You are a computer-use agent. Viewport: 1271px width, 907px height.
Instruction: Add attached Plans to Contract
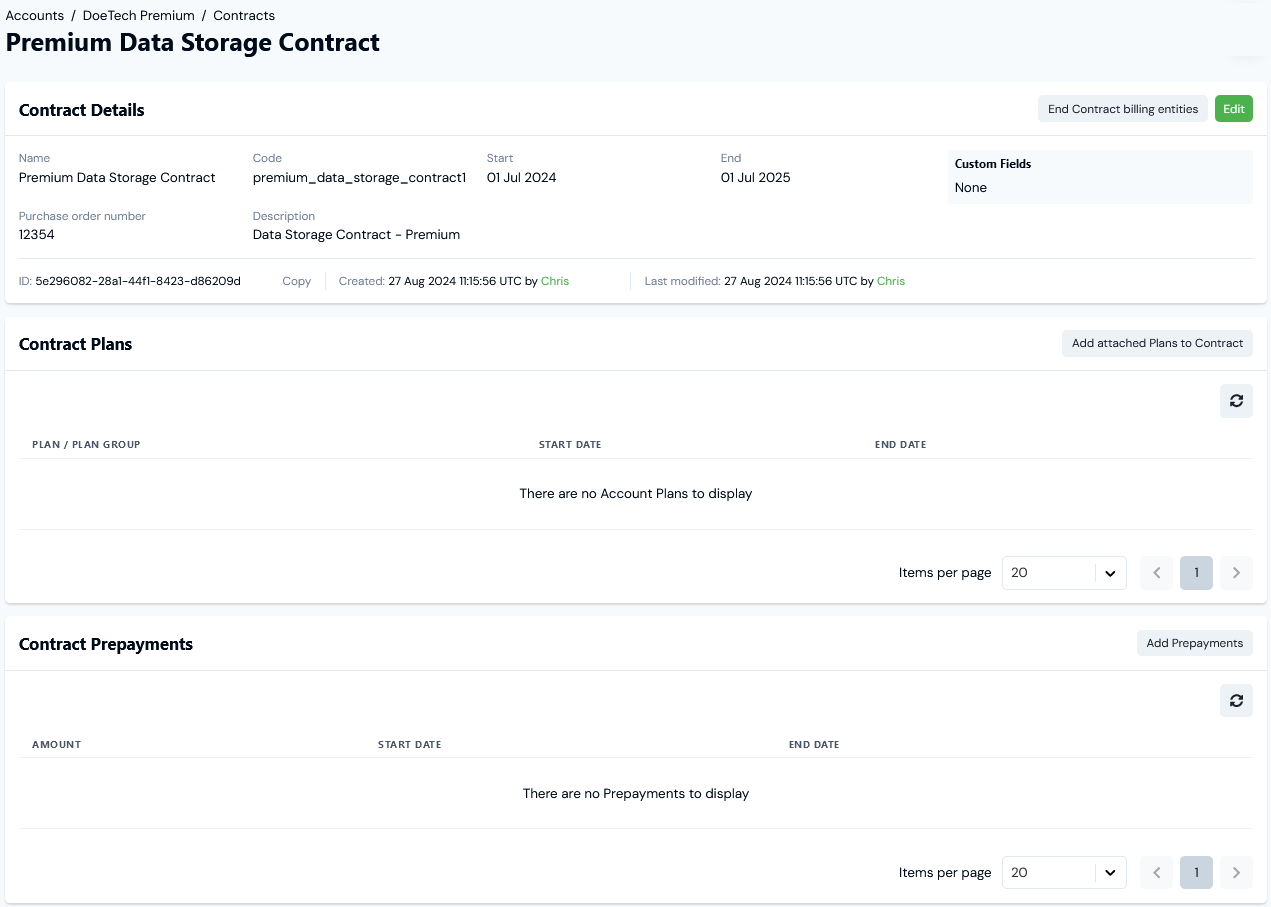click(1157, 343)
